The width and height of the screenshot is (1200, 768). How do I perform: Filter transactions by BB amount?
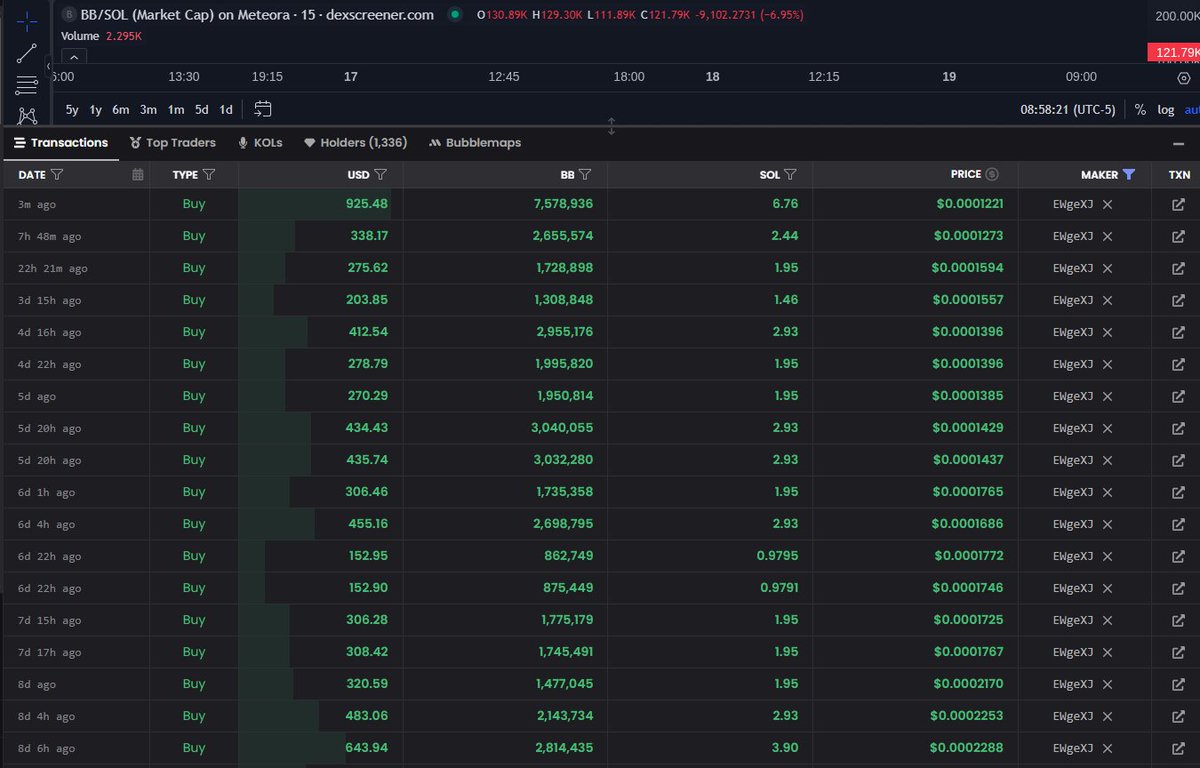[585, 174]
